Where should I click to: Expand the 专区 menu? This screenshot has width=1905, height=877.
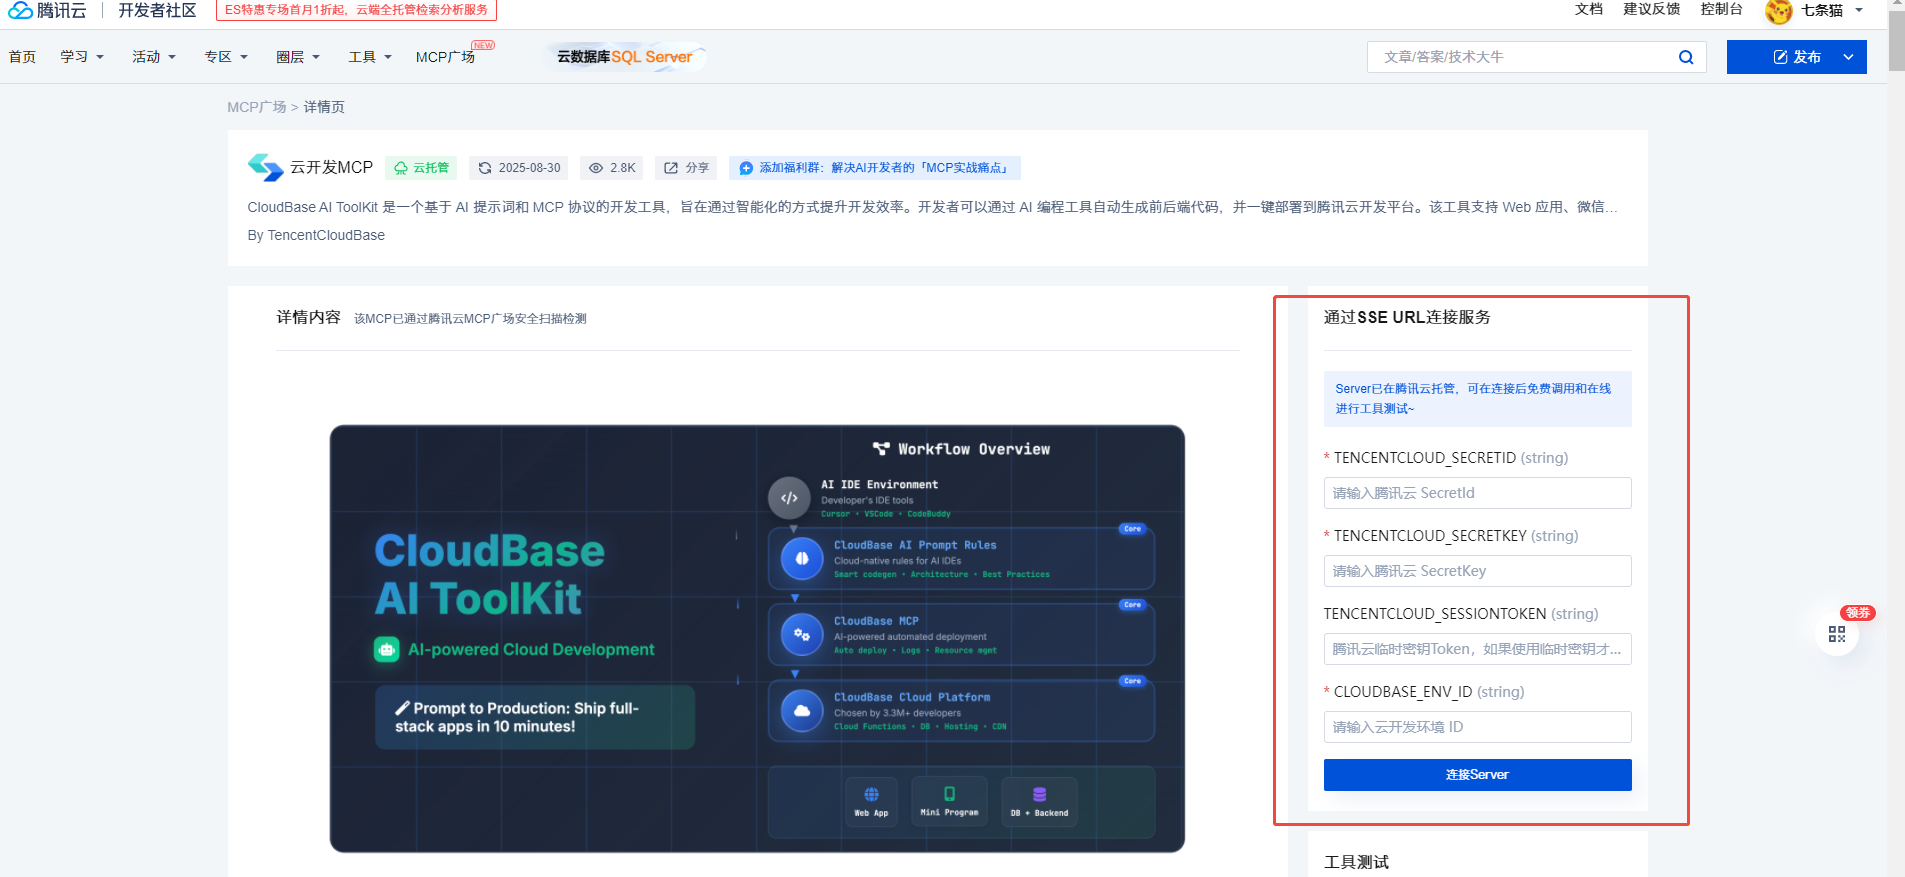click(226, 57)
